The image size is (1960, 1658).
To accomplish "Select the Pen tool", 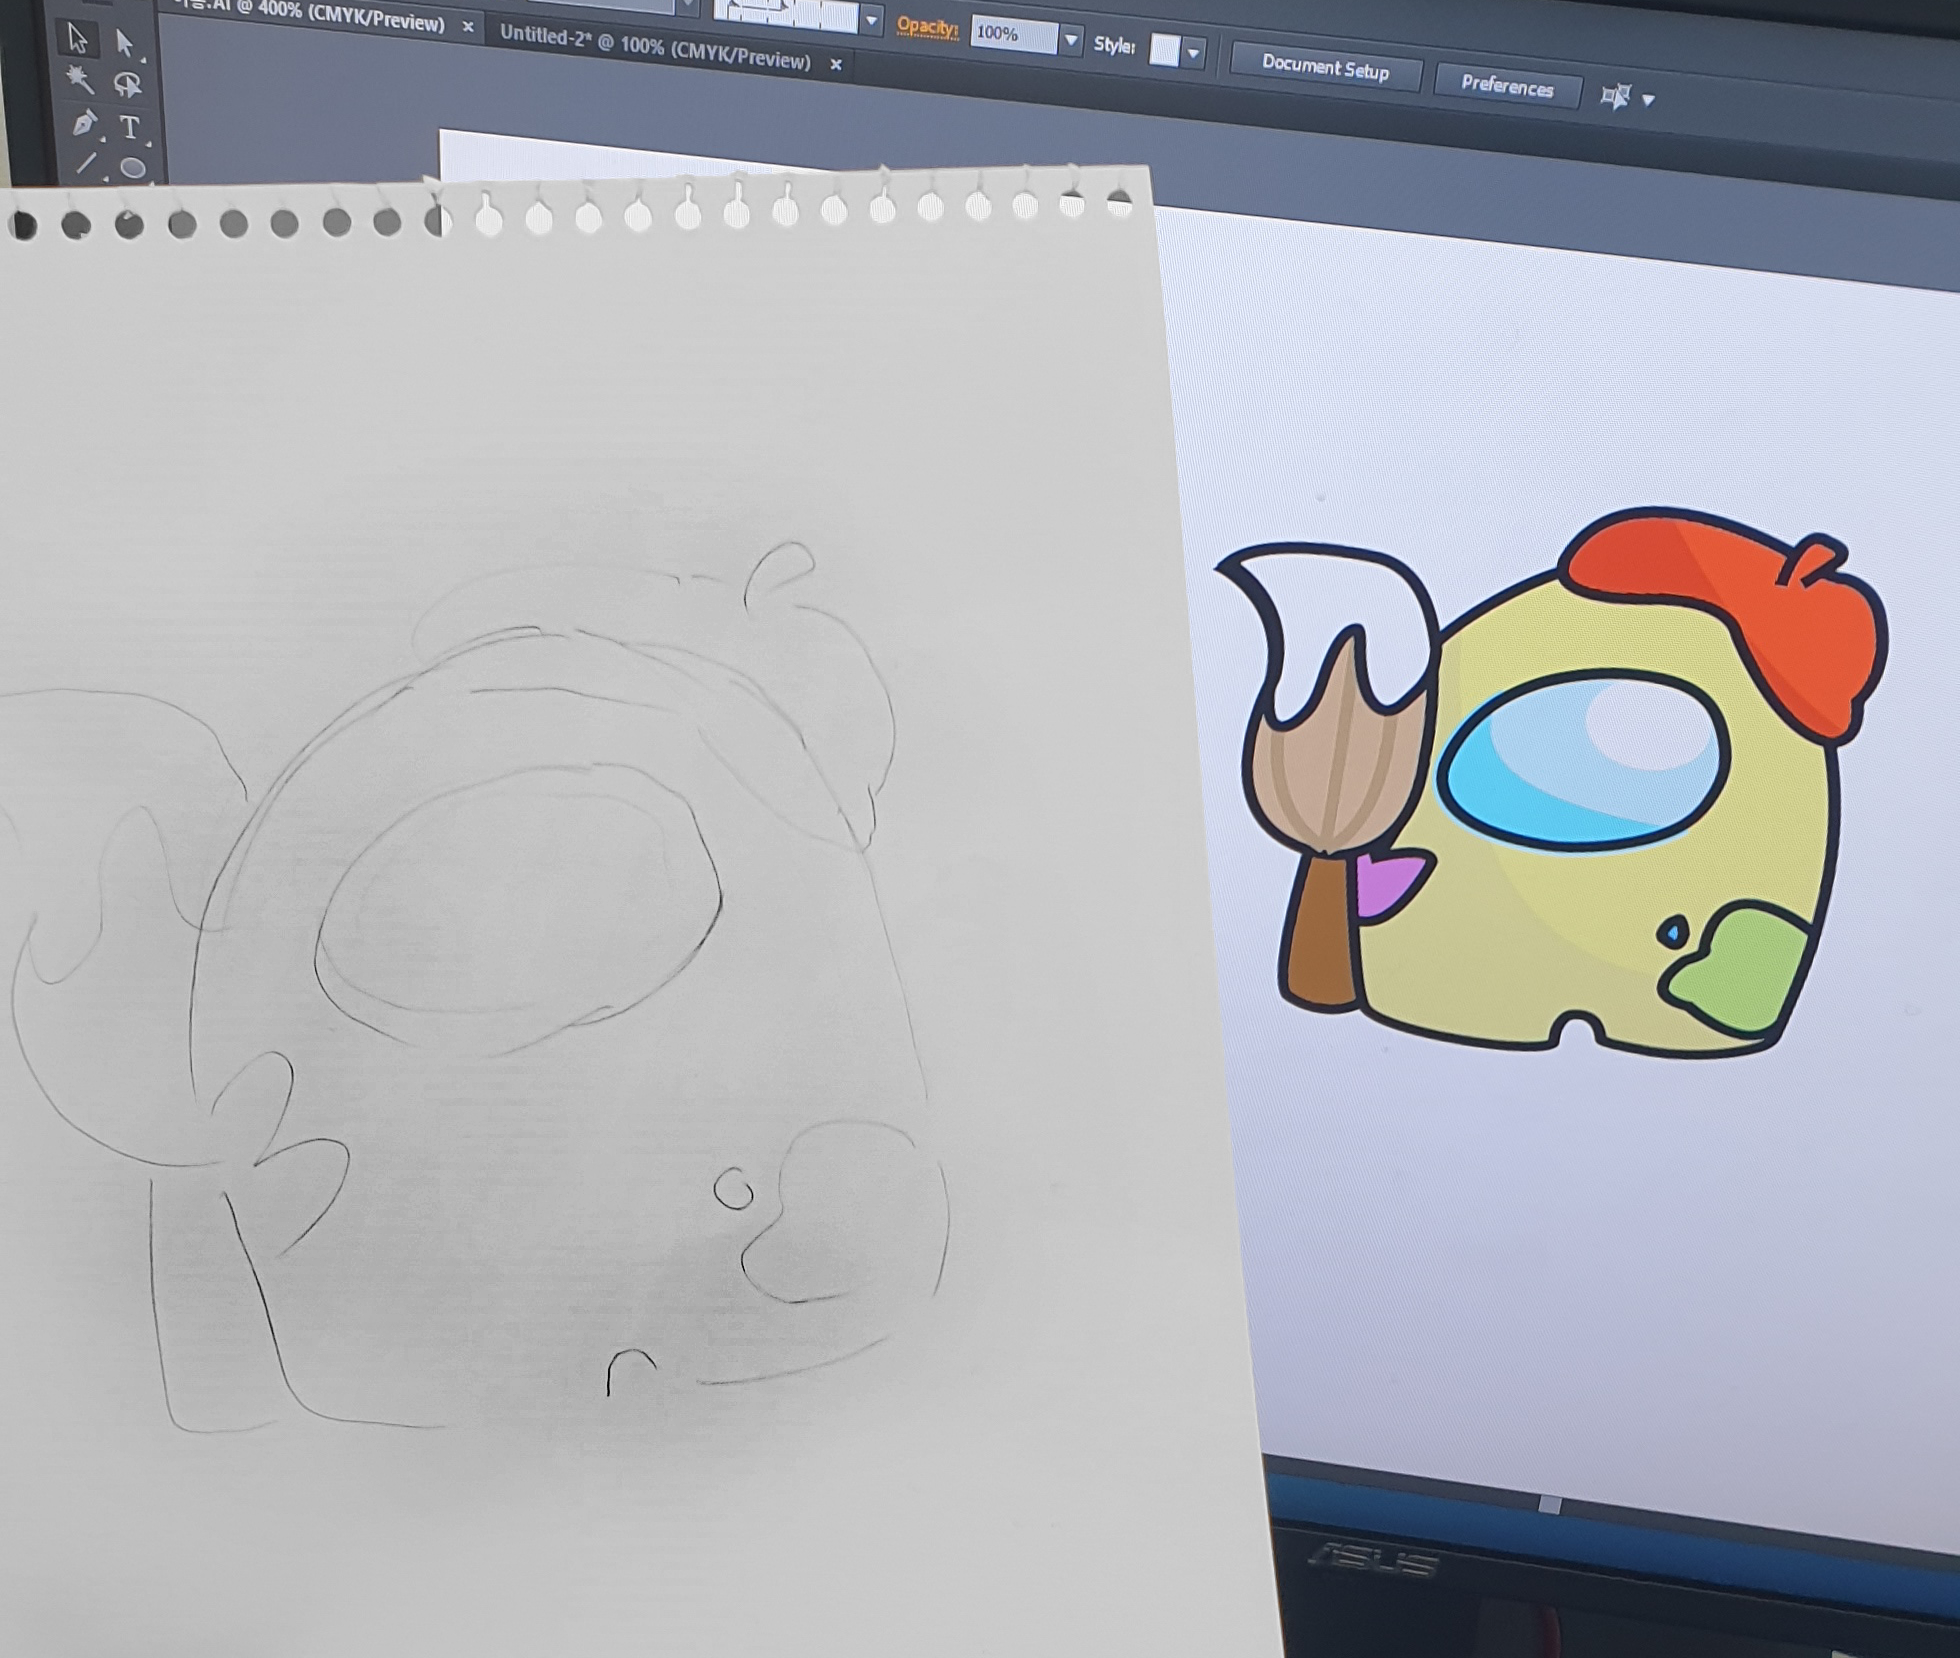I will 84,123.
